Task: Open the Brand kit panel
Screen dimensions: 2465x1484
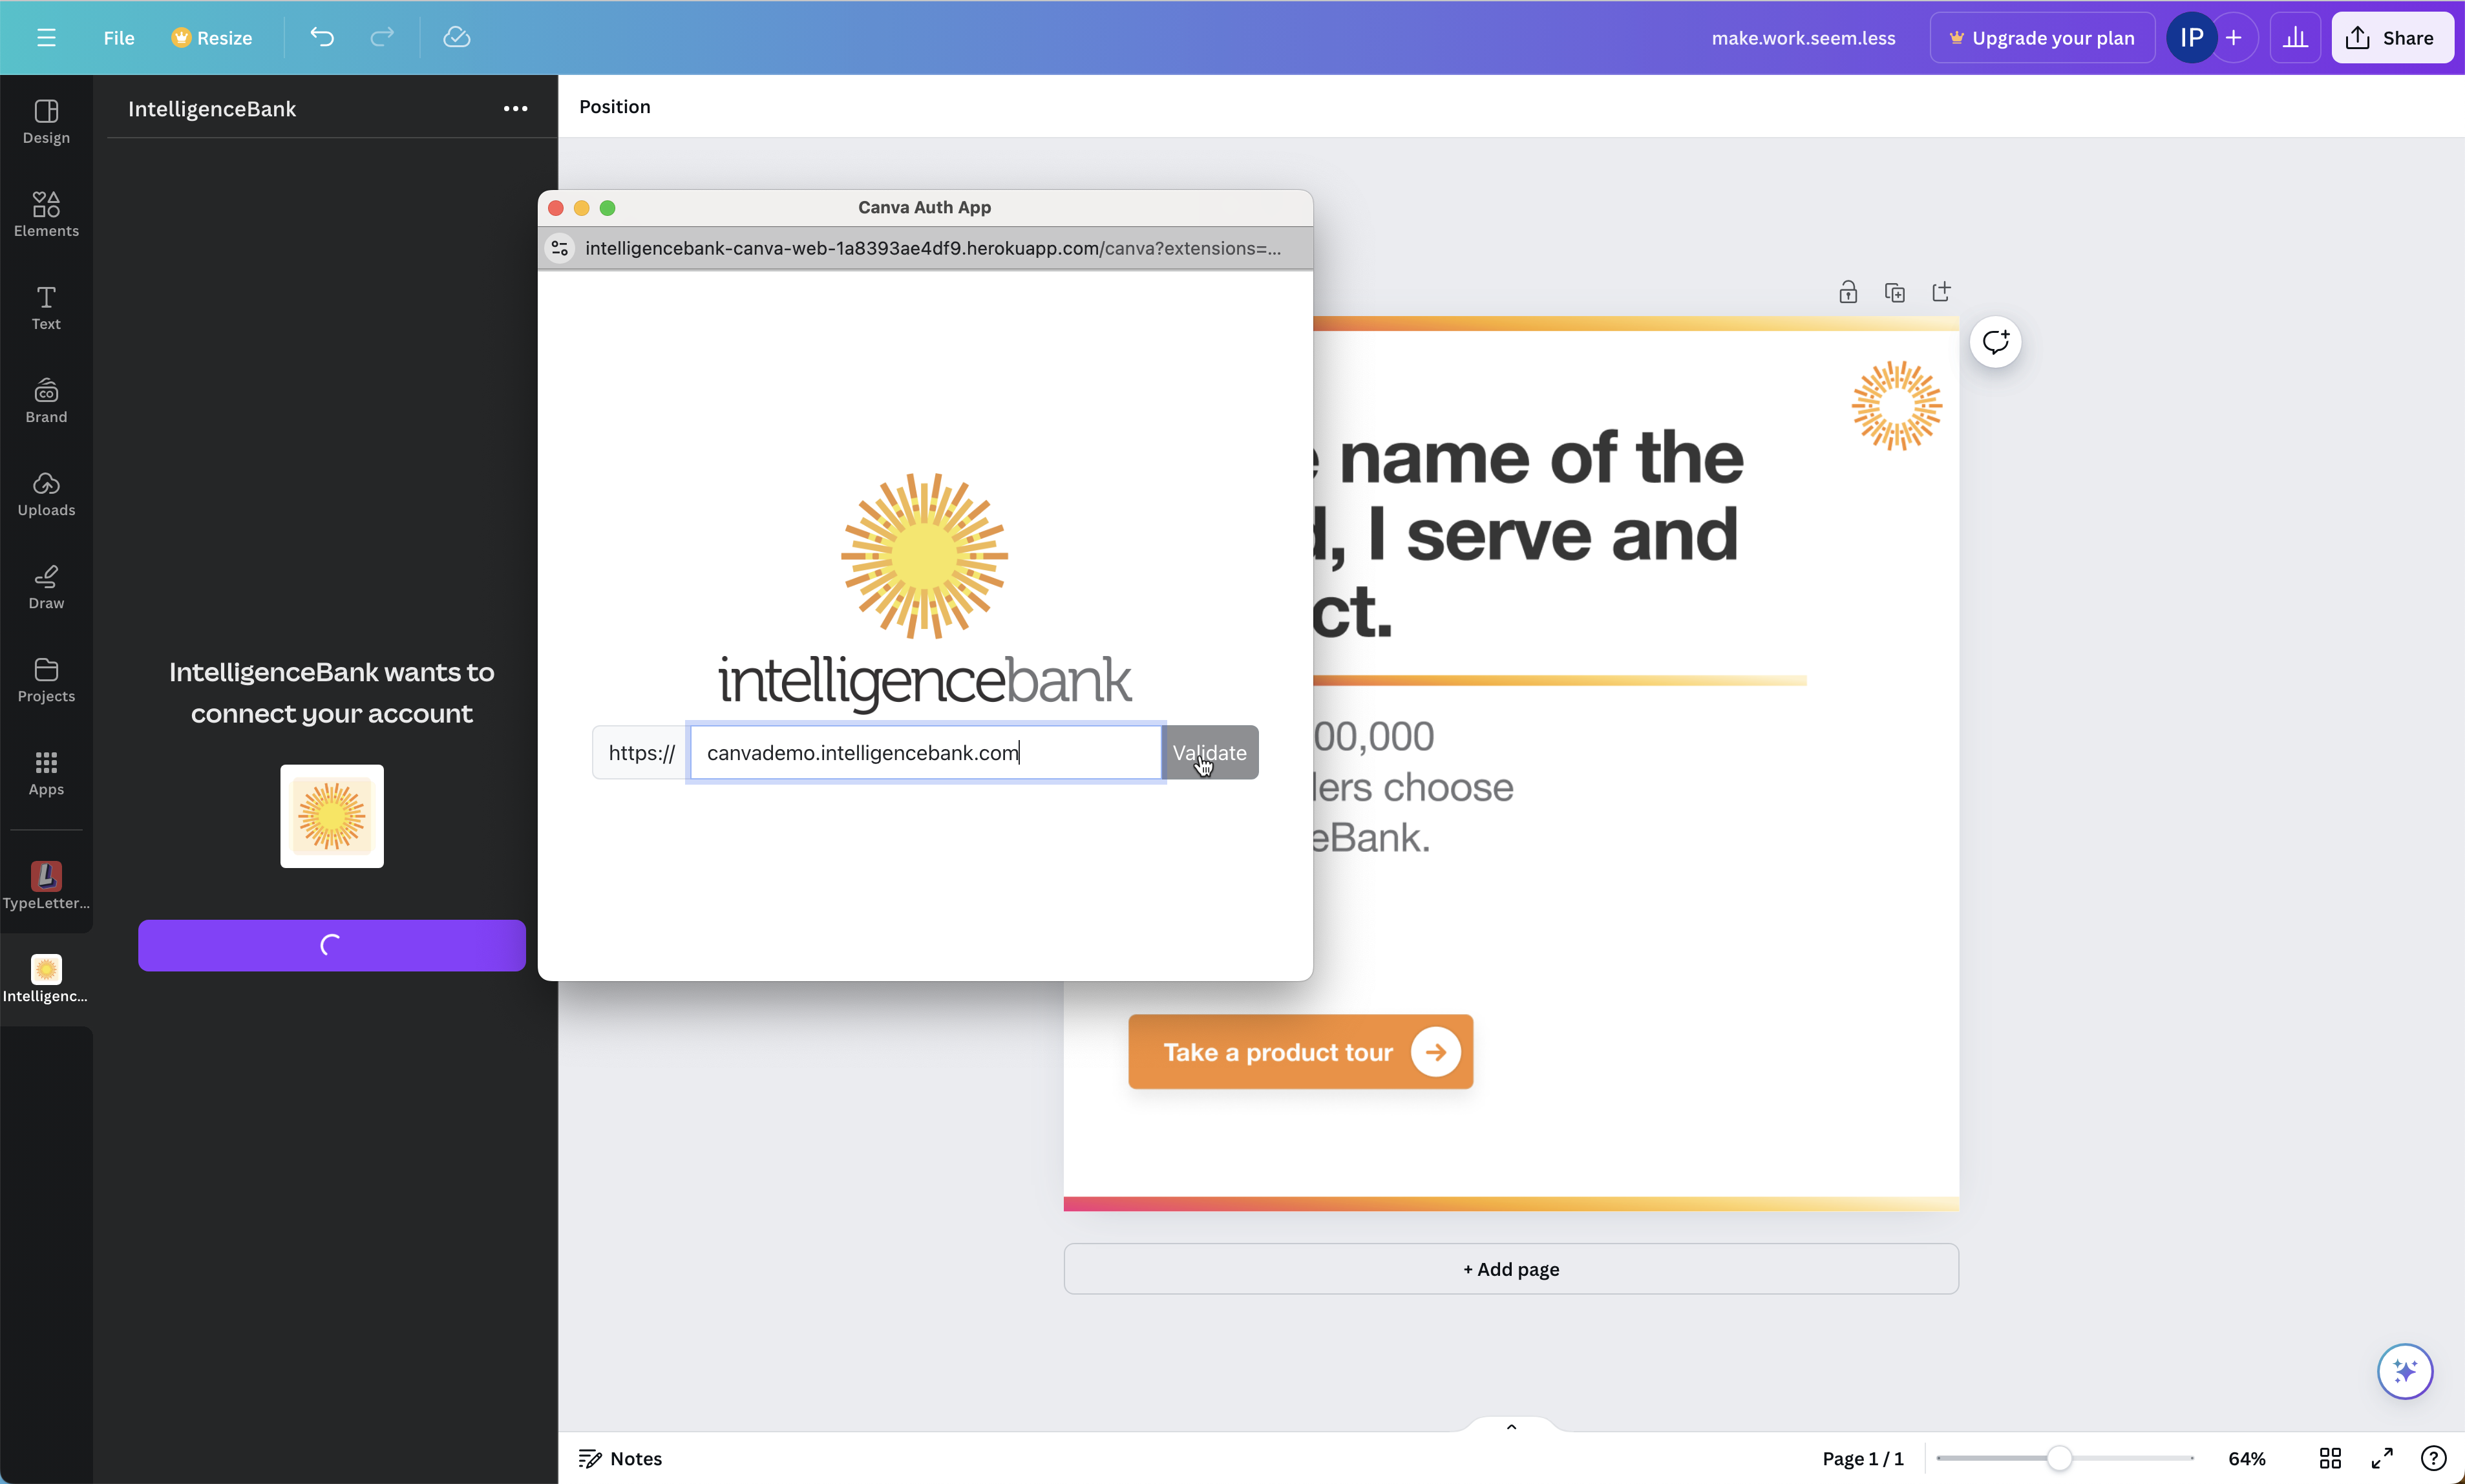Action: (x=46, y=401)
